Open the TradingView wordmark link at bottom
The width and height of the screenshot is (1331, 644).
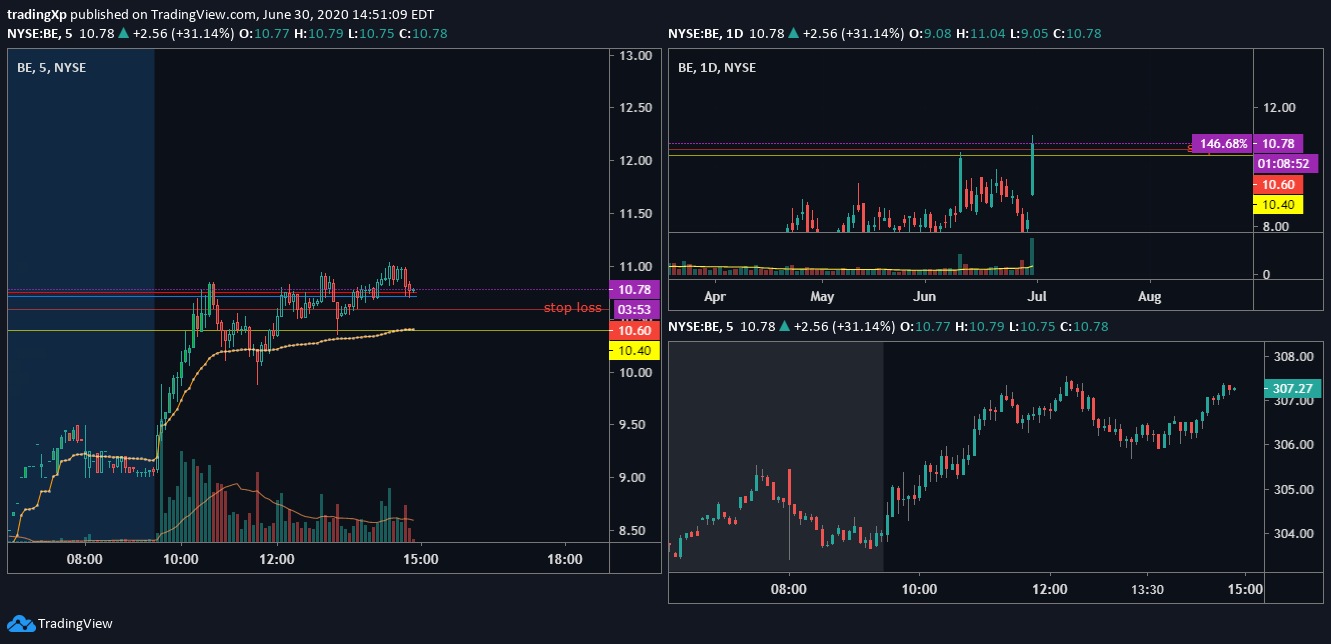75,623
